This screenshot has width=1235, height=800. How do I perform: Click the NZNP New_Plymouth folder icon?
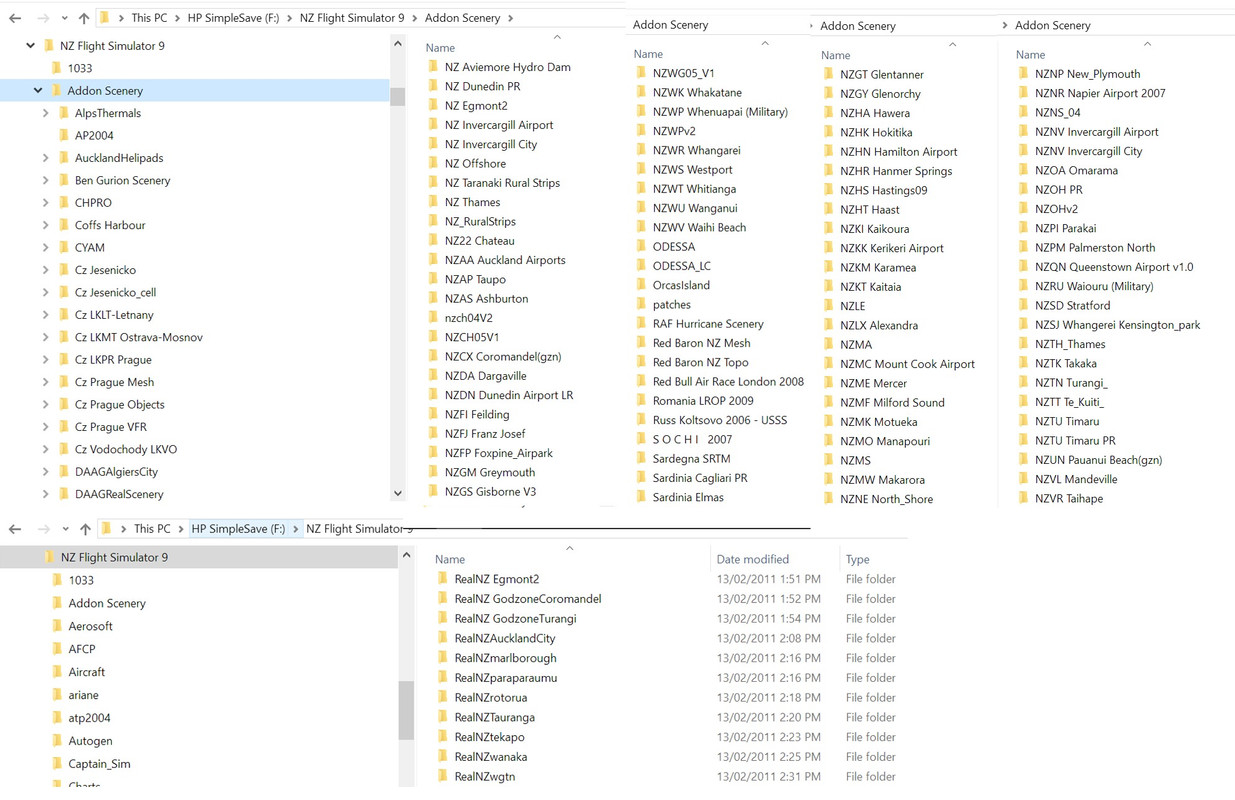[x=1023, y=74]
